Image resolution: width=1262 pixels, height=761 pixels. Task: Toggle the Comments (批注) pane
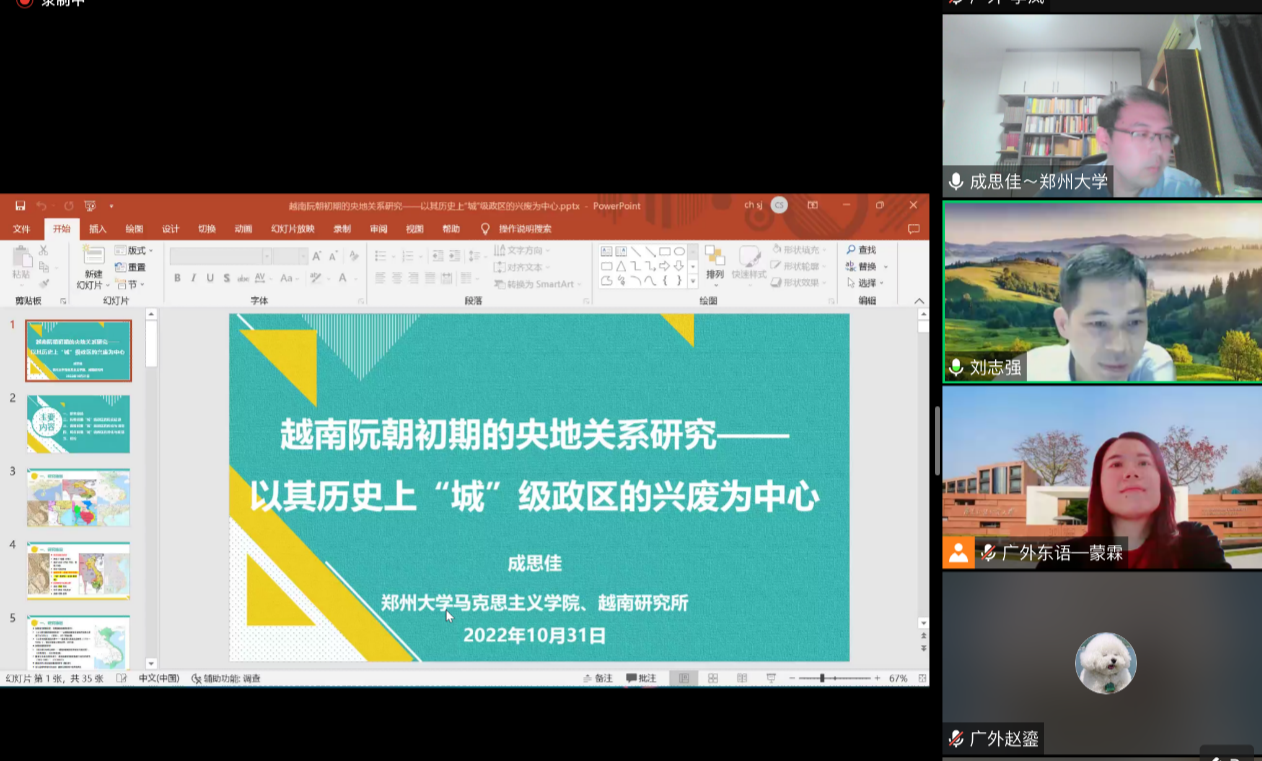[641, 678]
